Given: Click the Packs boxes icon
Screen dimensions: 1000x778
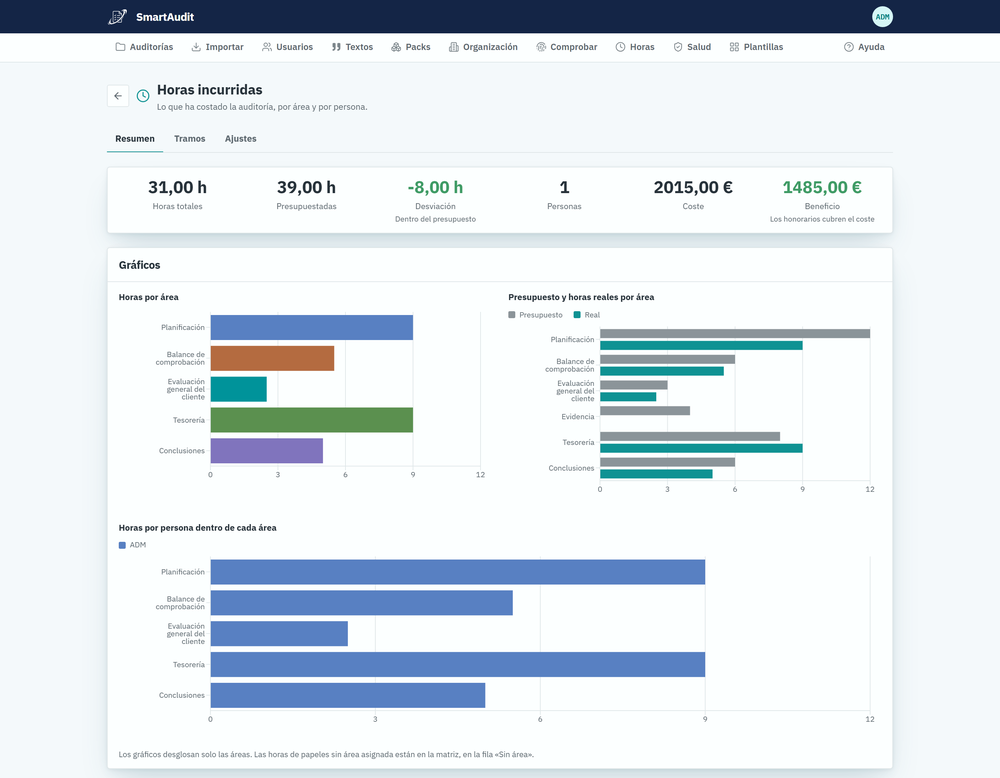Looking at the screenshot, I should (396, 47).
